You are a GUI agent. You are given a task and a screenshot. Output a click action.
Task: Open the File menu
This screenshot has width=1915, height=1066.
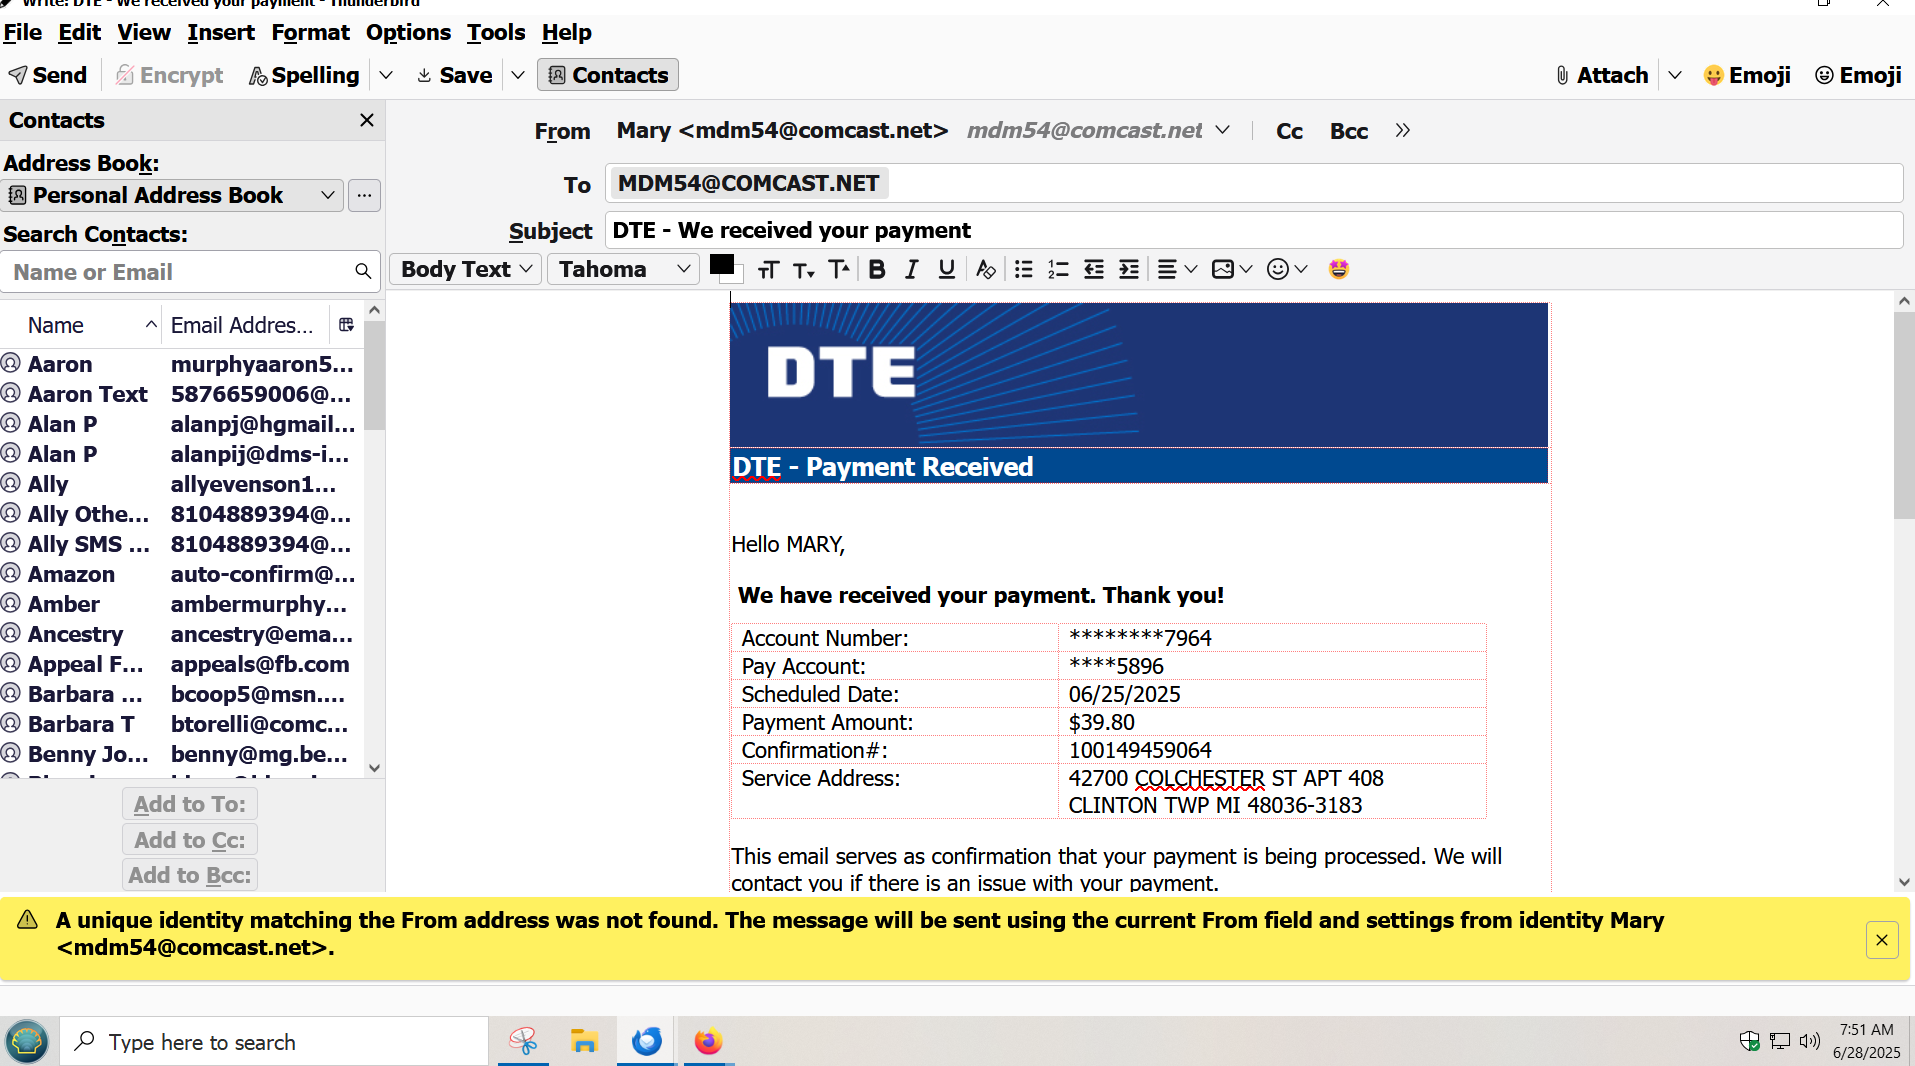point(23,32)
